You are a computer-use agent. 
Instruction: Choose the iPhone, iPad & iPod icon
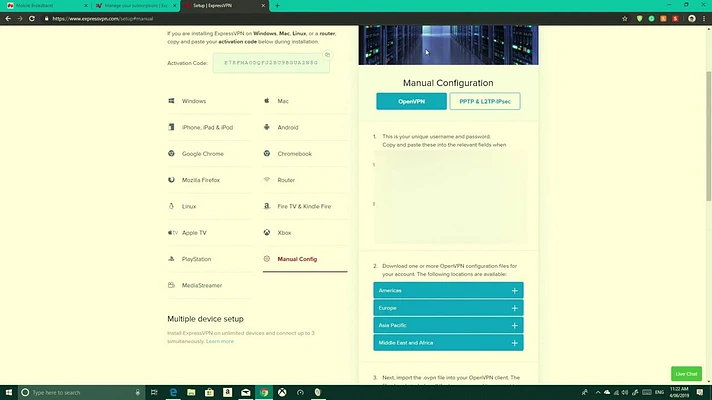point(171,127)
